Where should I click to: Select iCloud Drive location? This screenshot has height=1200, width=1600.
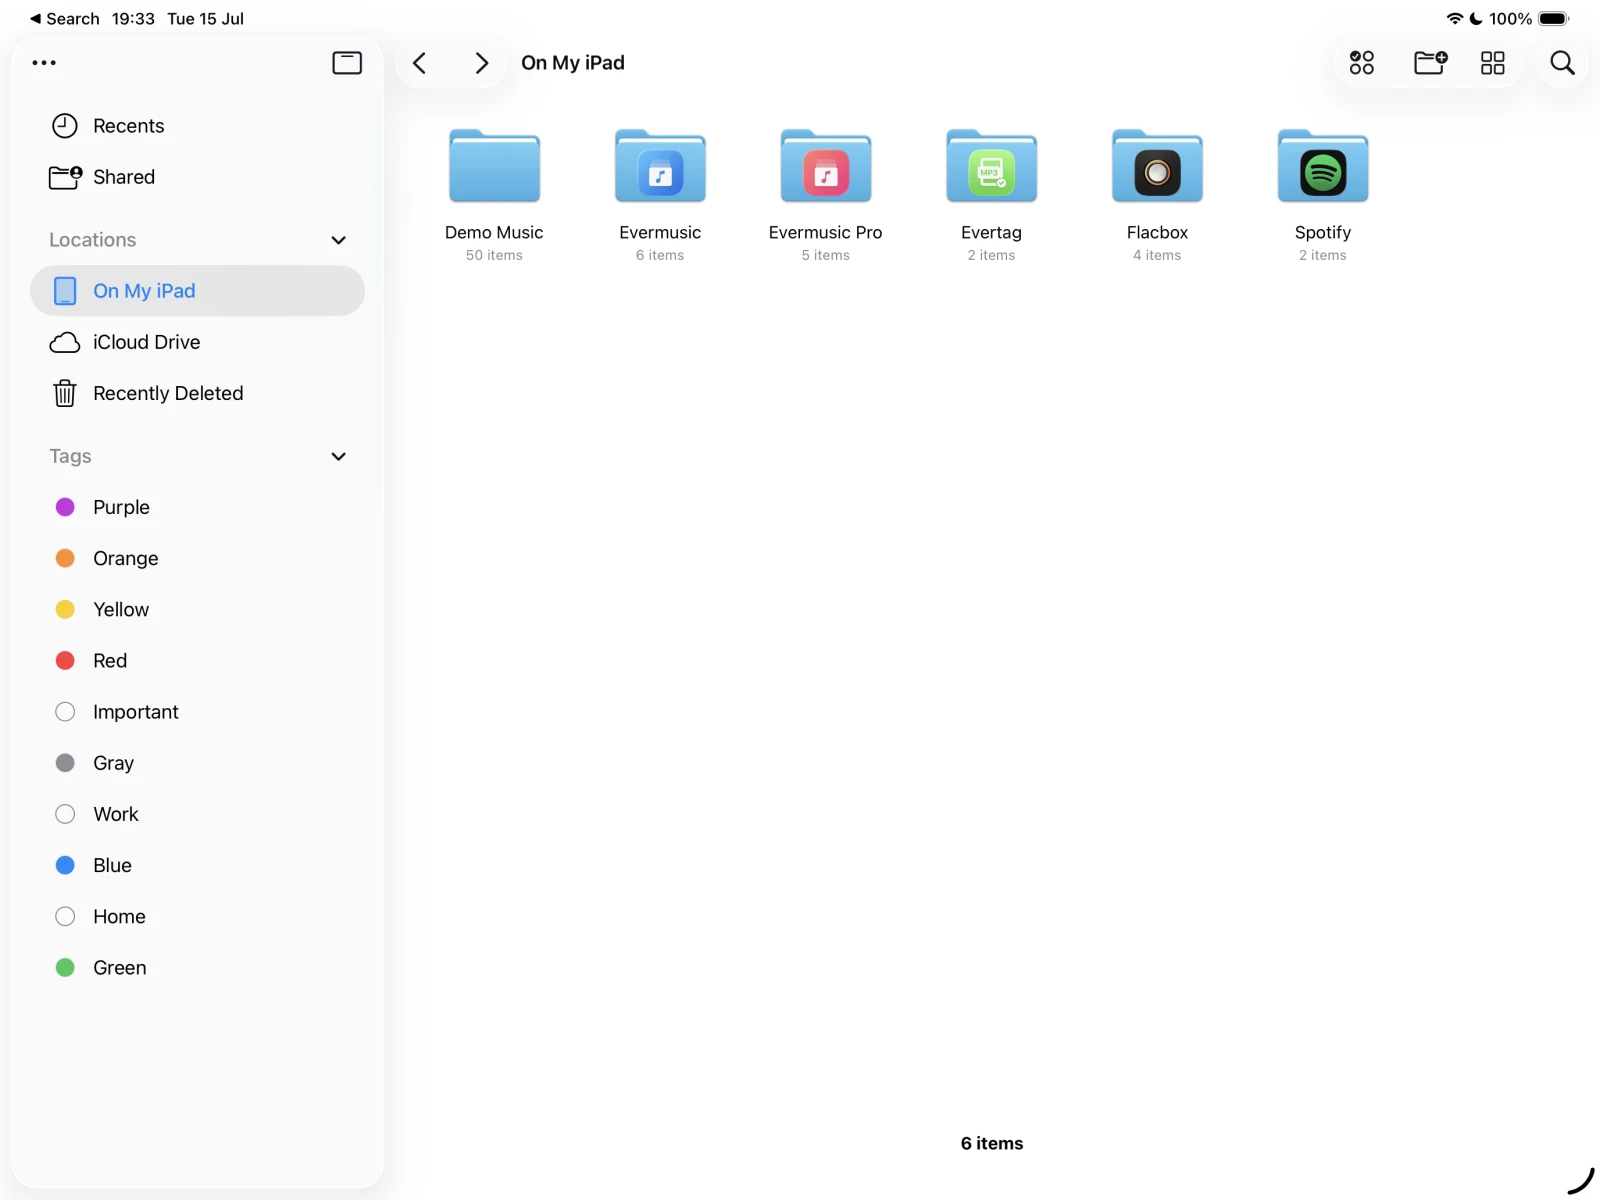(146, 342)
